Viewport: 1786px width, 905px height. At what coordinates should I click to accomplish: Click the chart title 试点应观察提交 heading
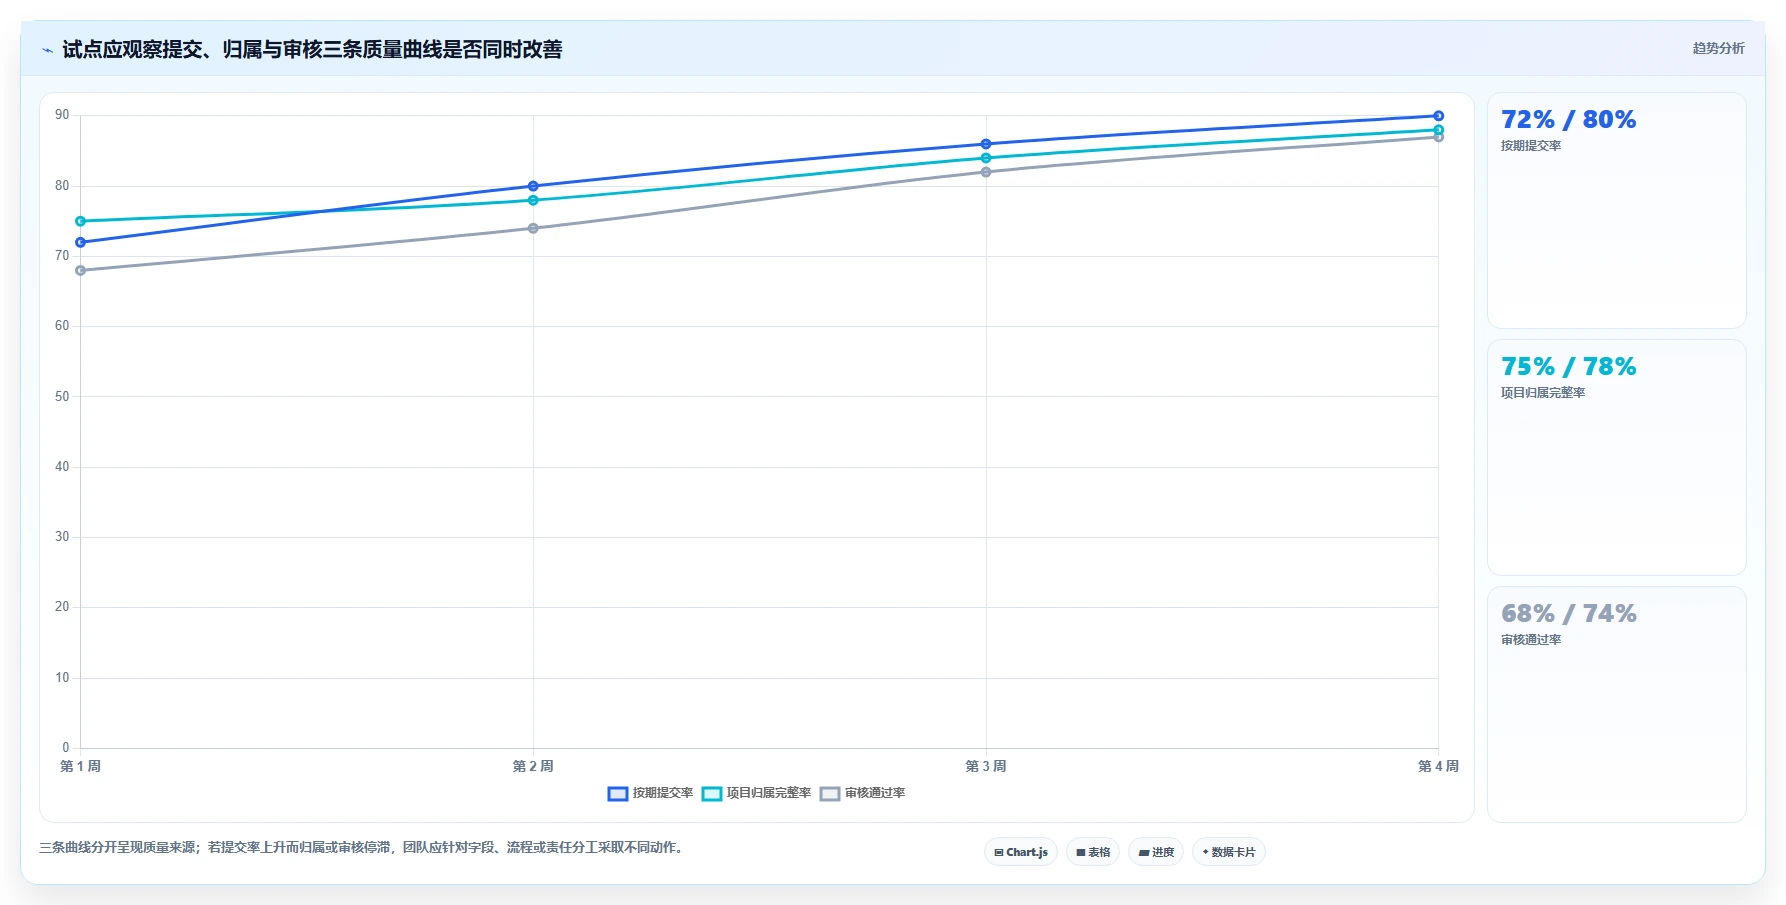click(x=312, y=50)
